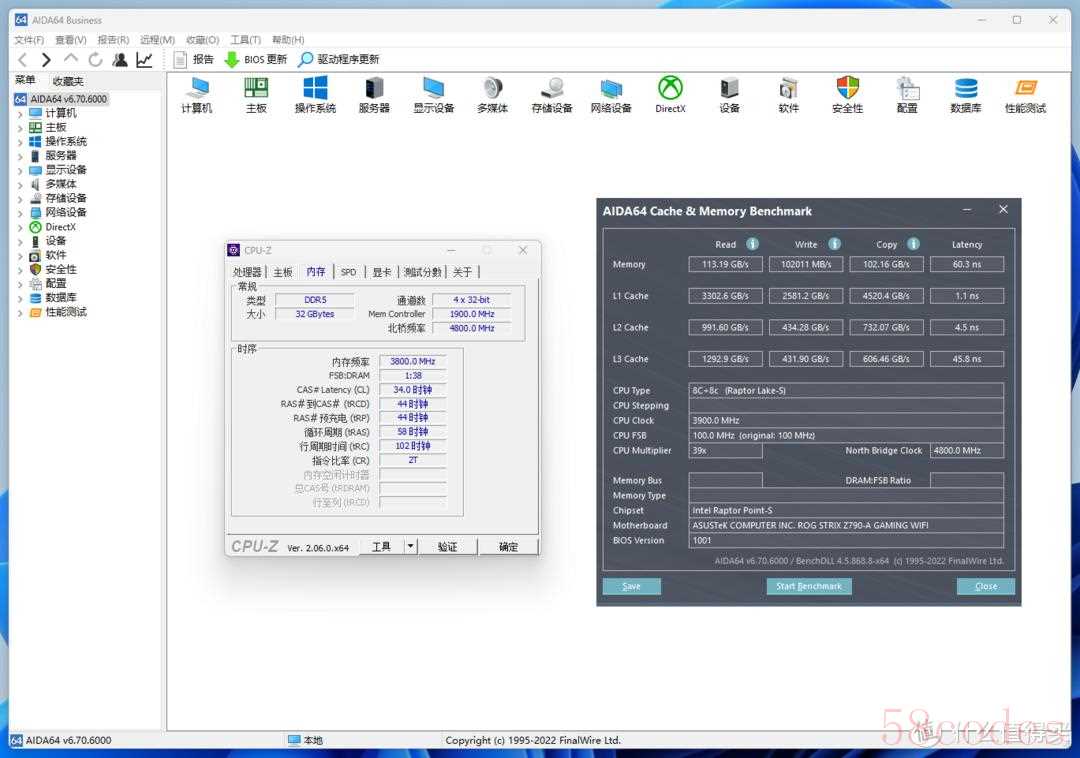Click the 工具 button in CPU-Z
Screen dimensions: 1080x758
pyautogui.click(x=382, y=546)
